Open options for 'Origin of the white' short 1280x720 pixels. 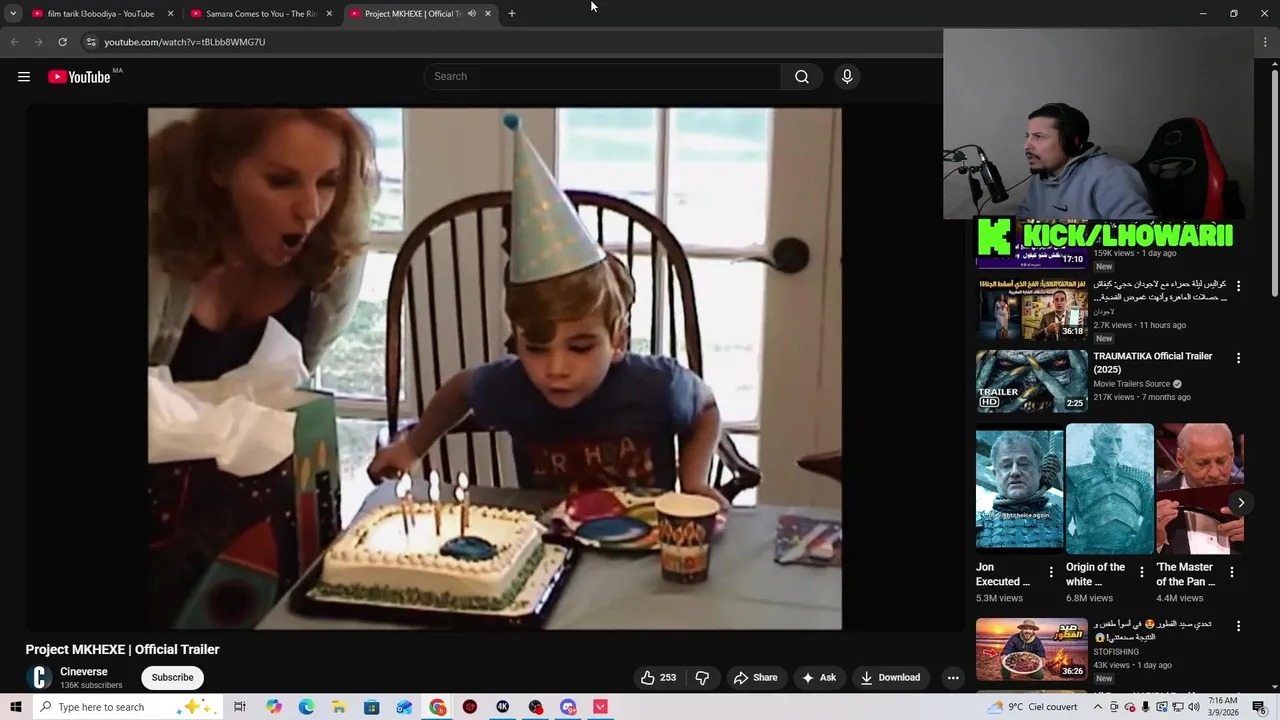(x=1141, y=572)
